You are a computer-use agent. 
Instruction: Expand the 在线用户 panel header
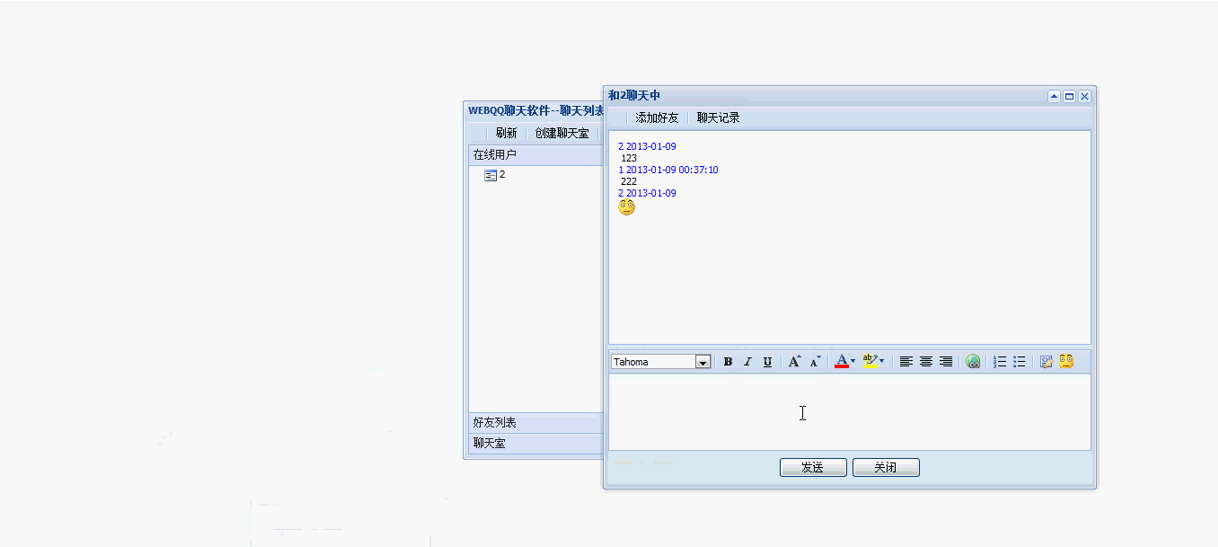tap(535, 155)
